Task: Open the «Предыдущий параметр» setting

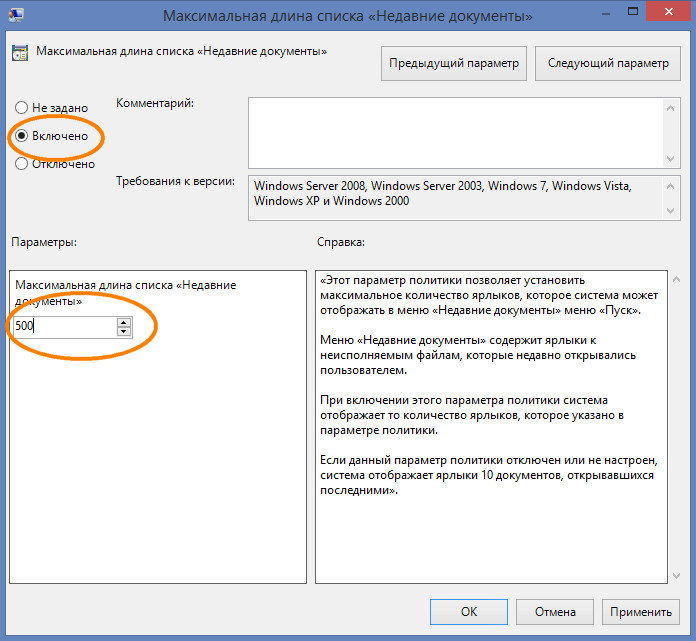Action: pyautogui.click(x=454, y=63)
